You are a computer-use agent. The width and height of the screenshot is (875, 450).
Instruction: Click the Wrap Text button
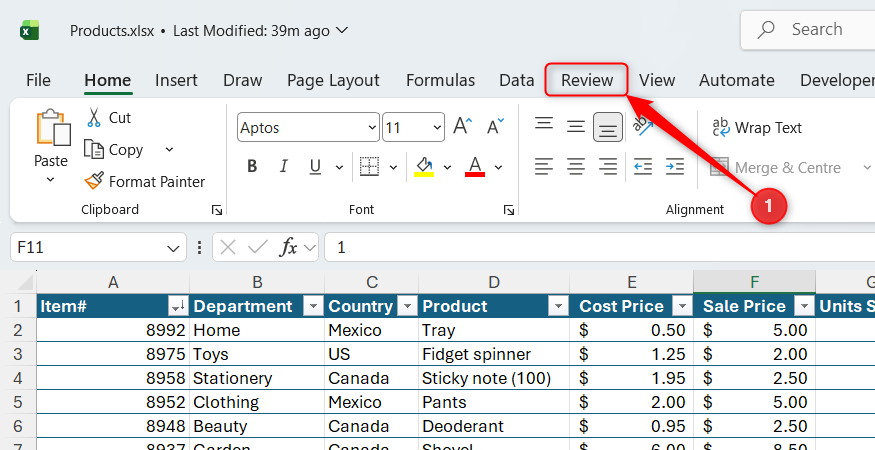pos(757,128)
